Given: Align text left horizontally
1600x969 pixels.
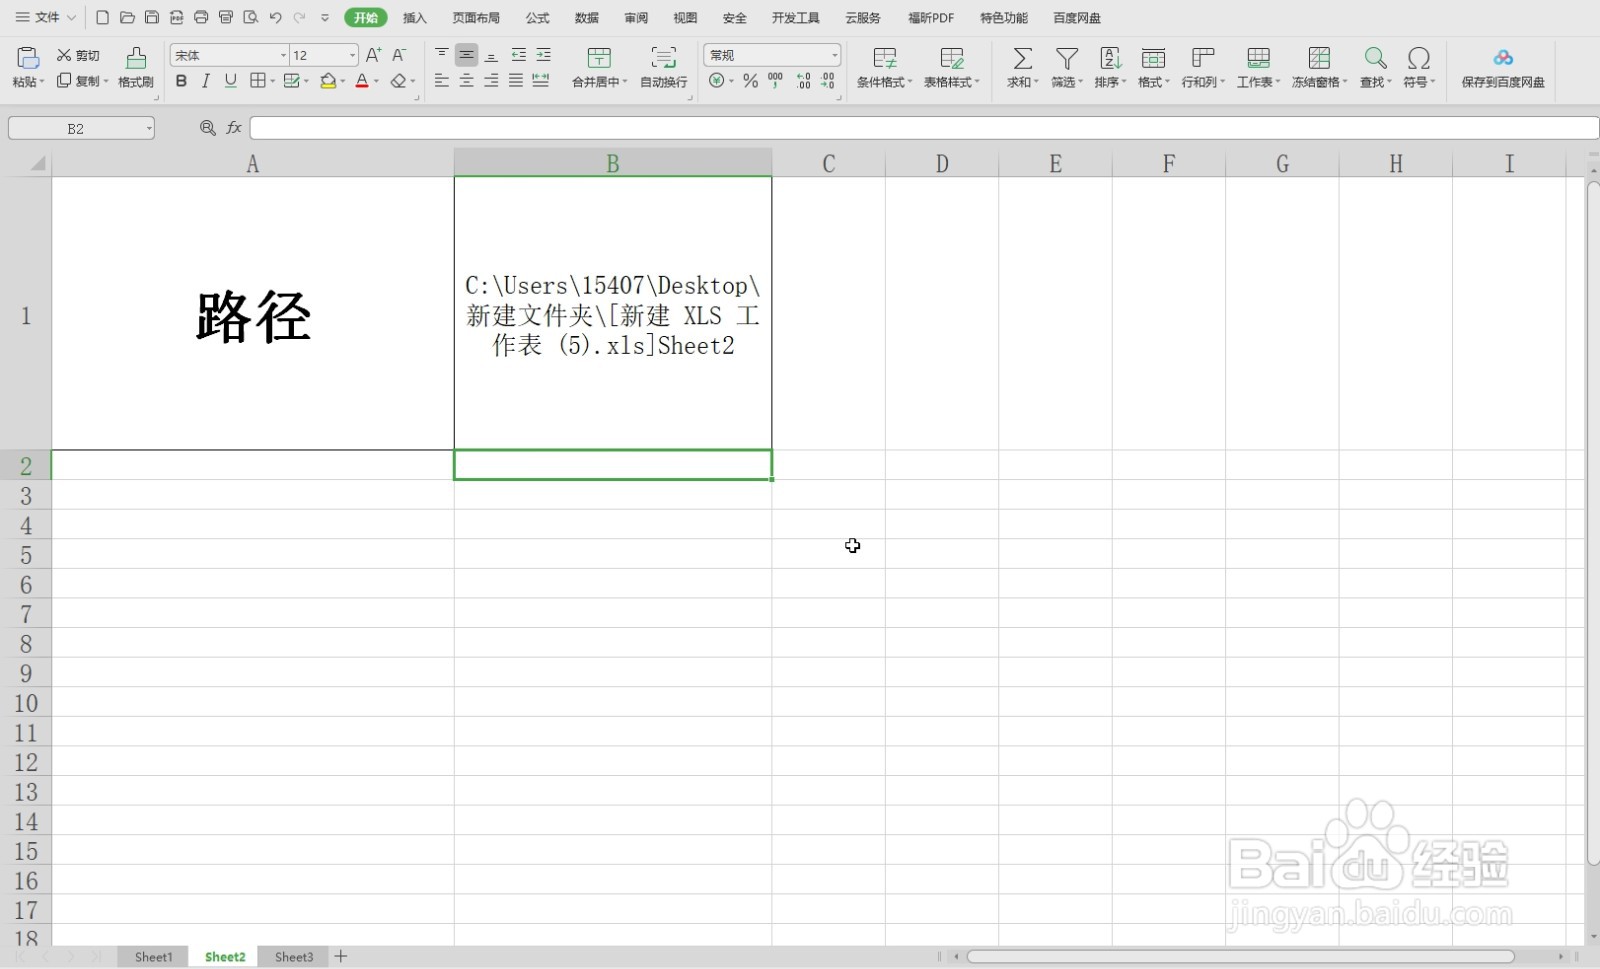Looking at the screenshot, I should pyautogui.click(x=441, y=81).
